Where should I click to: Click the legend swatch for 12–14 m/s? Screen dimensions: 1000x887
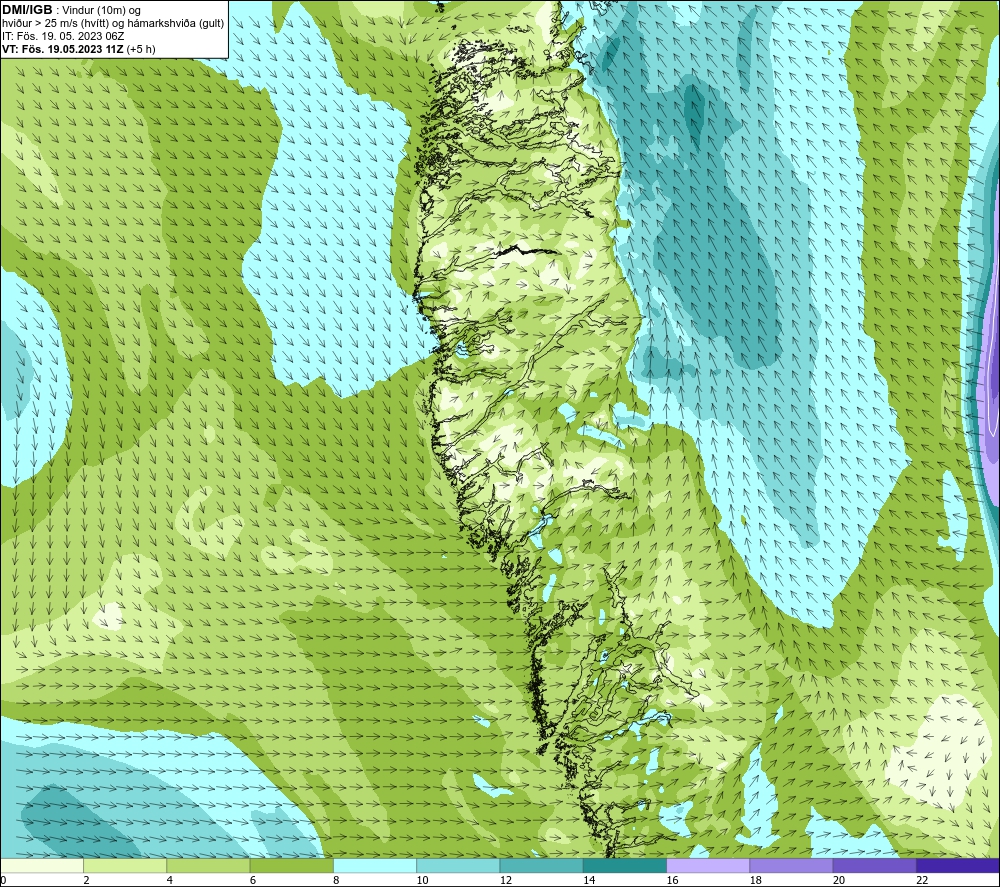click(x=541, y=866)
